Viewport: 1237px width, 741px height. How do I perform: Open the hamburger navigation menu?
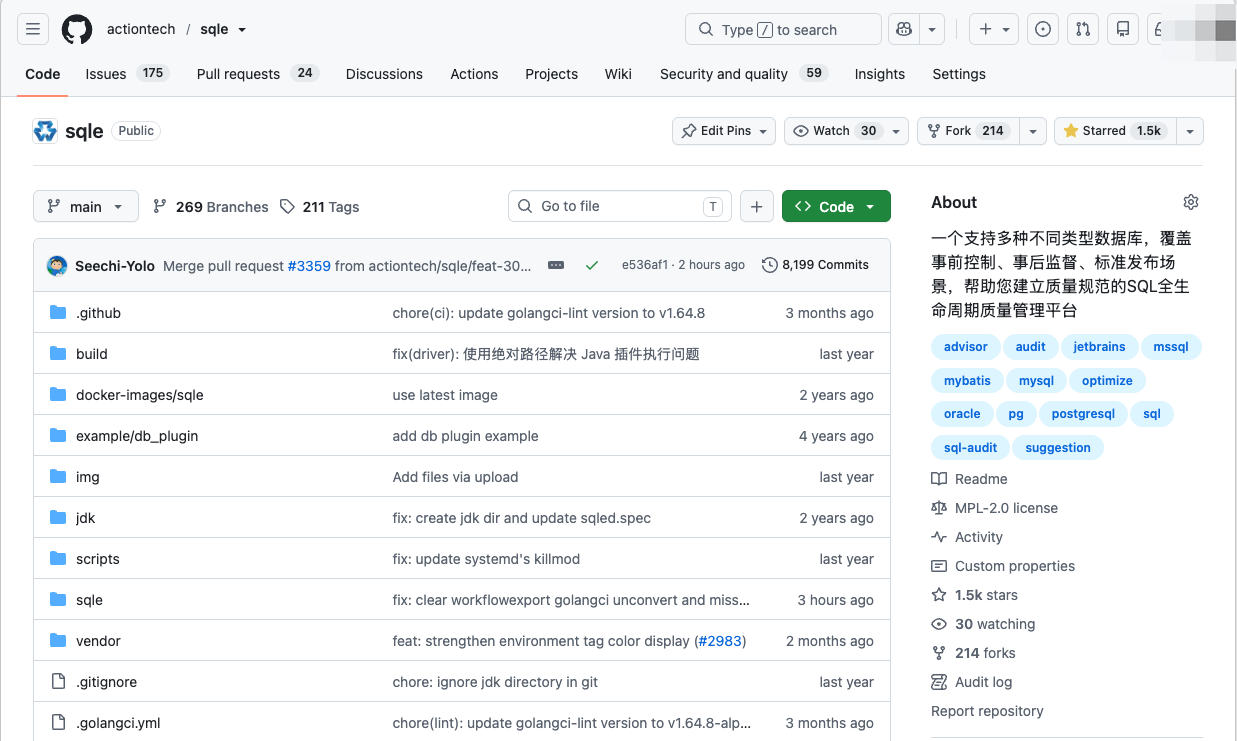click(x=33, y=29)
